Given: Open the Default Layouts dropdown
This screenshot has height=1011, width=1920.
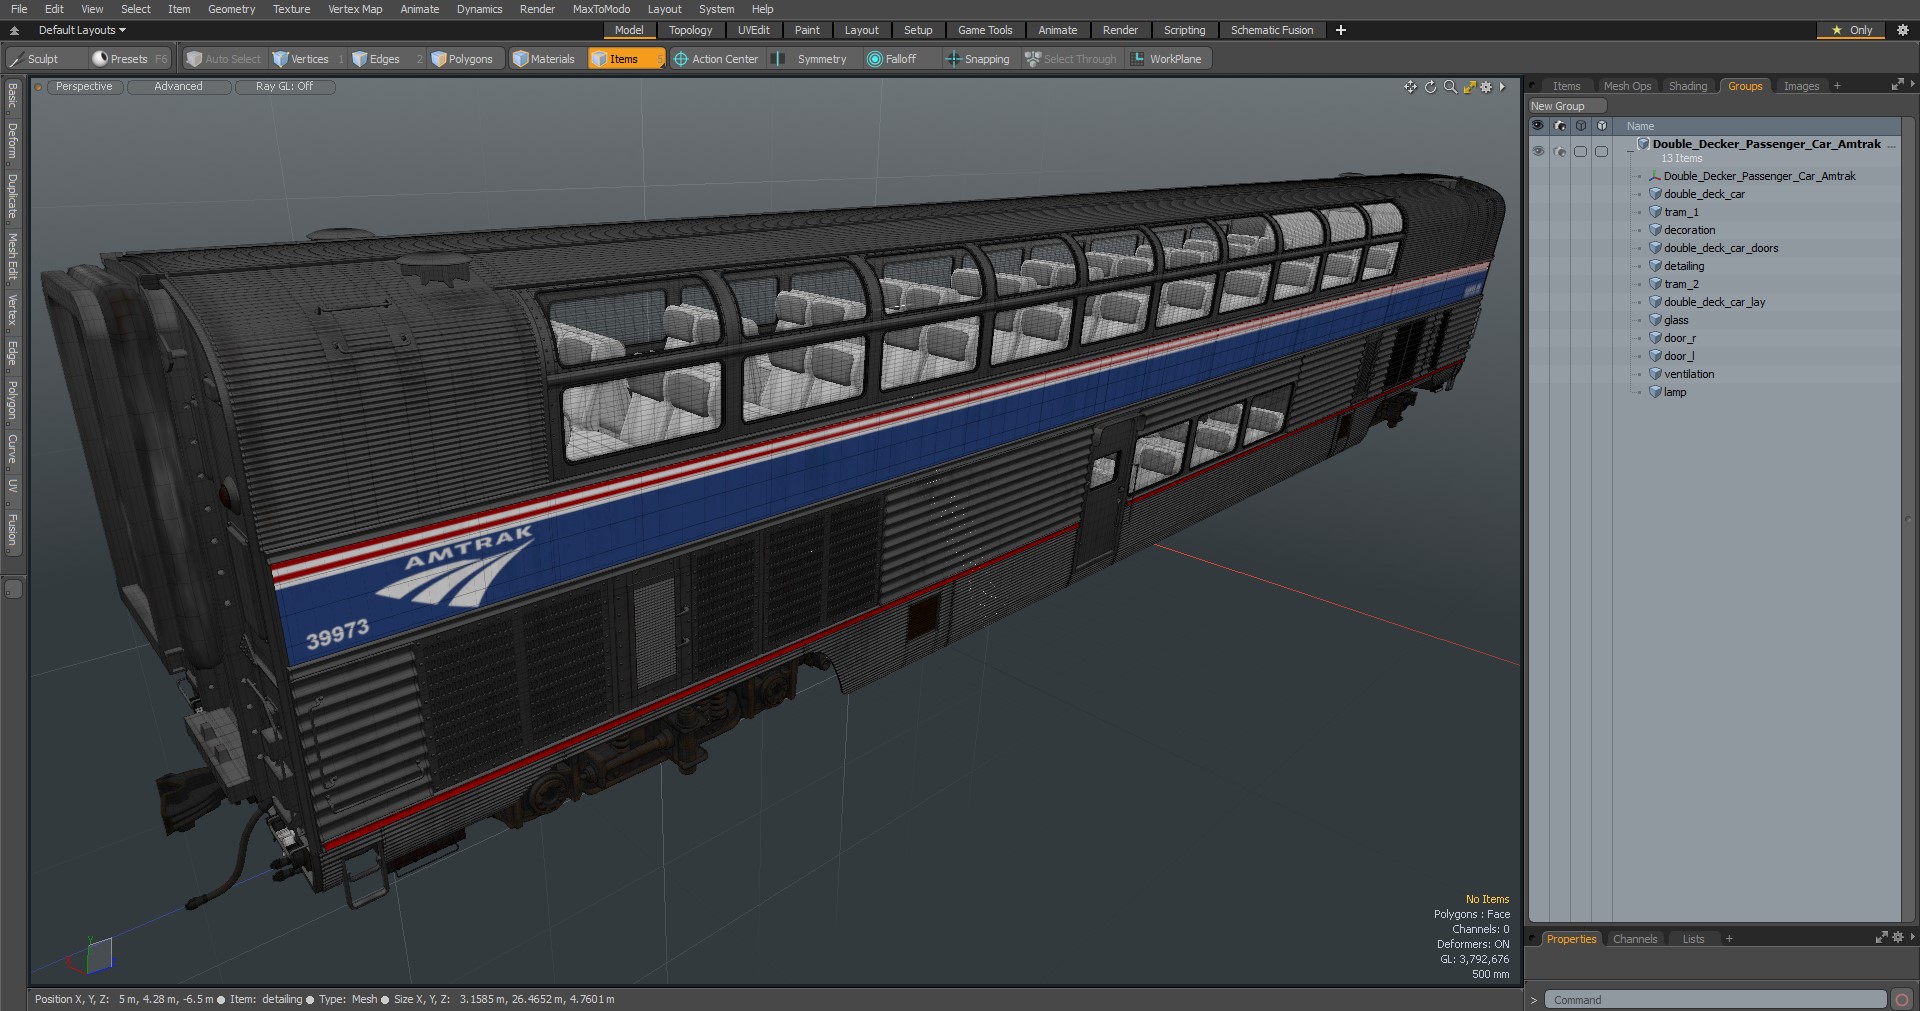Looking at the screenshot, I should click(82, 30).
